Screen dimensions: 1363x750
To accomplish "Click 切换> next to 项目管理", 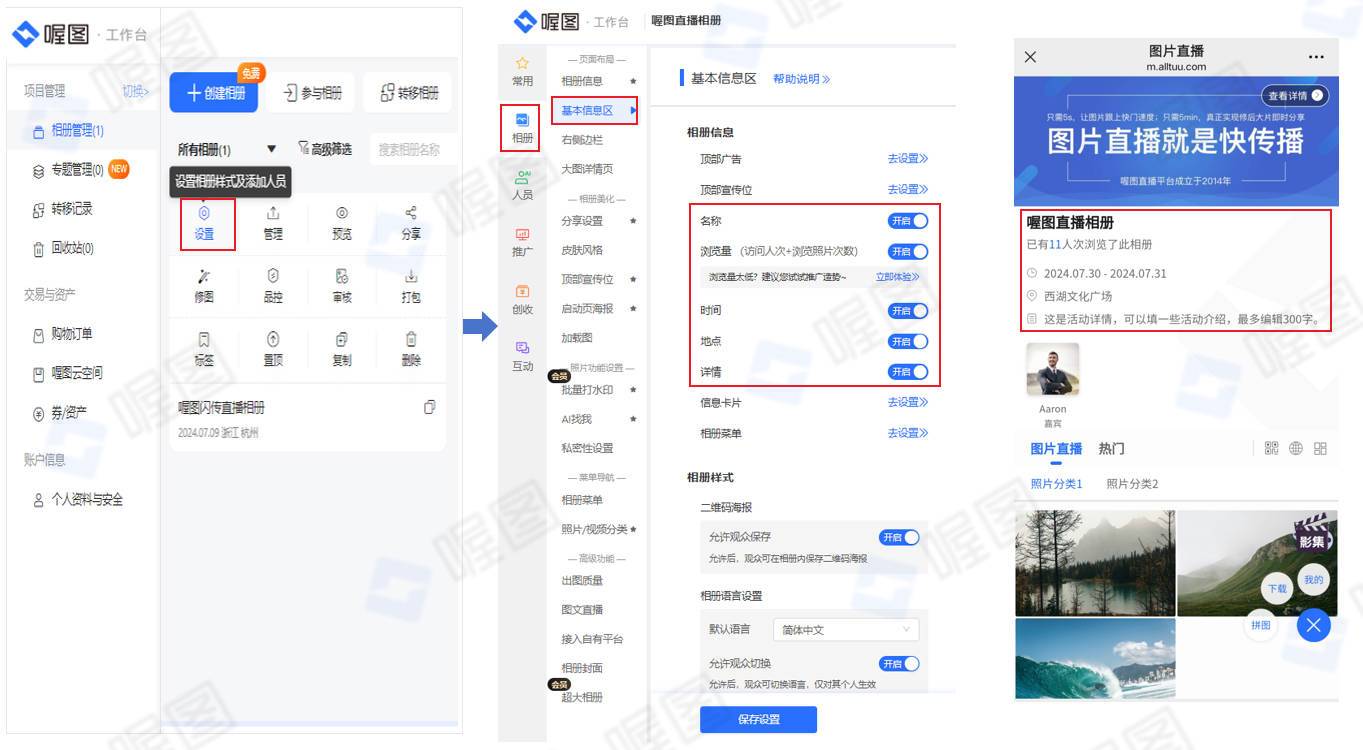I will point(135,91).
